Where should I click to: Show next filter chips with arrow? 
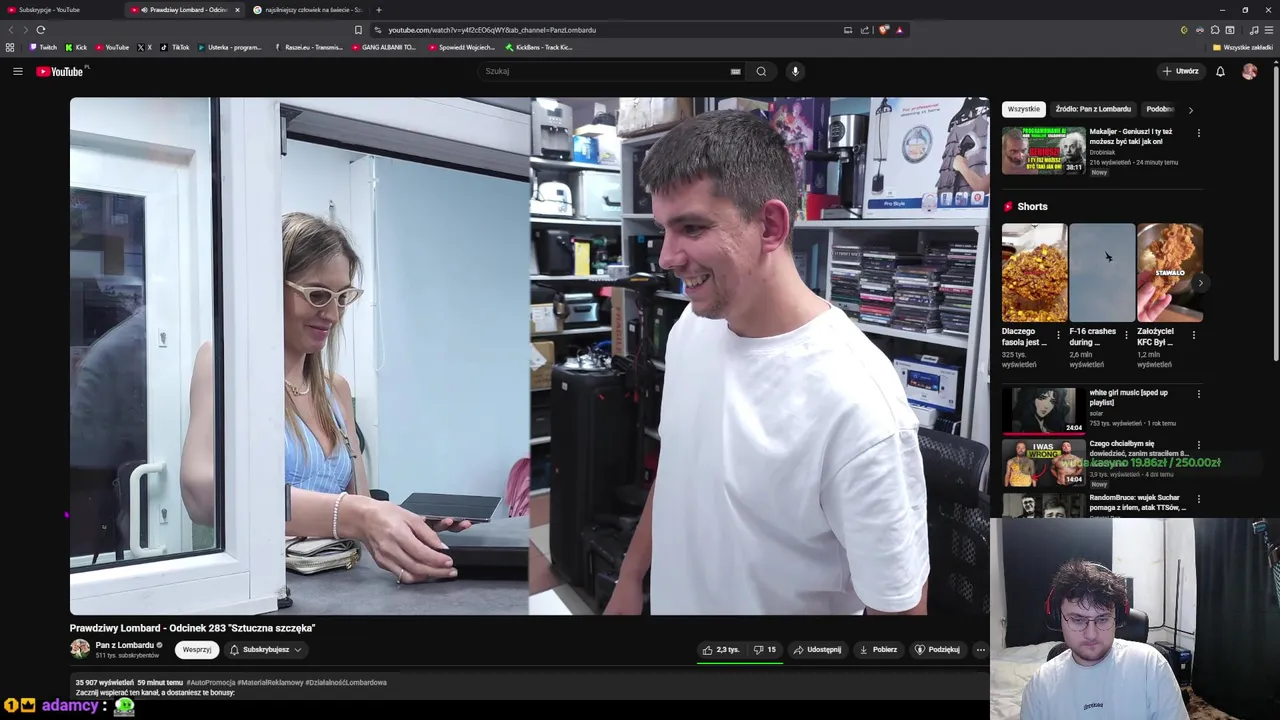pyautogui.click(x=1190, y=109)
